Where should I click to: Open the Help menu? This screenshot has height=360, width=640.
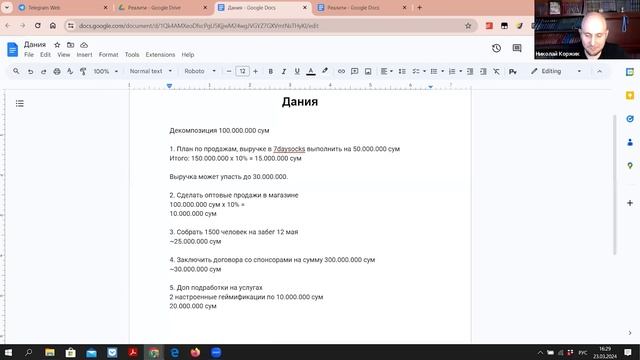point(188,55)
